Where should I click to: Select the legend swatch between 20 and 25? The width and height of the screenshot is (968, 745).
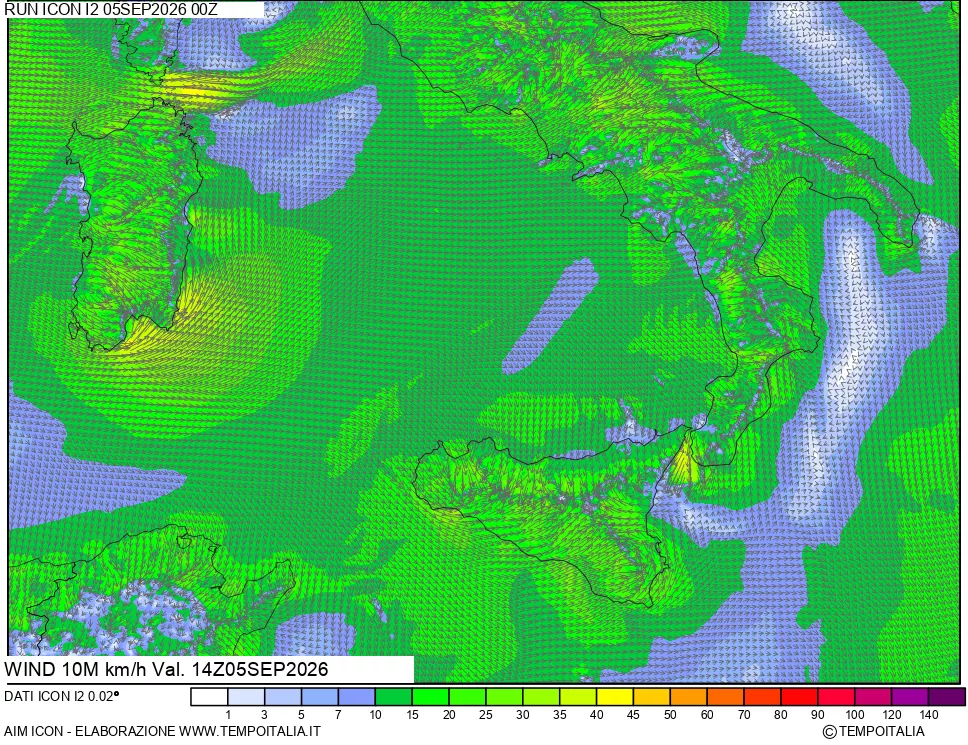[467, 697]
